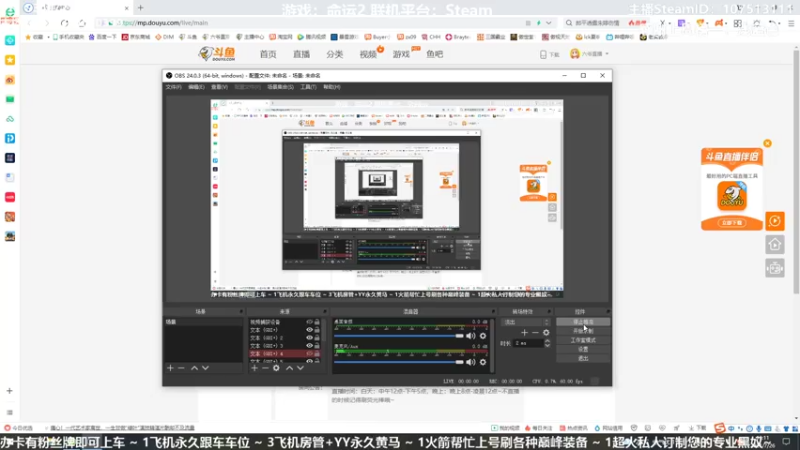The width and height of the screenshot is (800, 450).
Task: Open transition properties gear icon
Action: coord(546,333)
